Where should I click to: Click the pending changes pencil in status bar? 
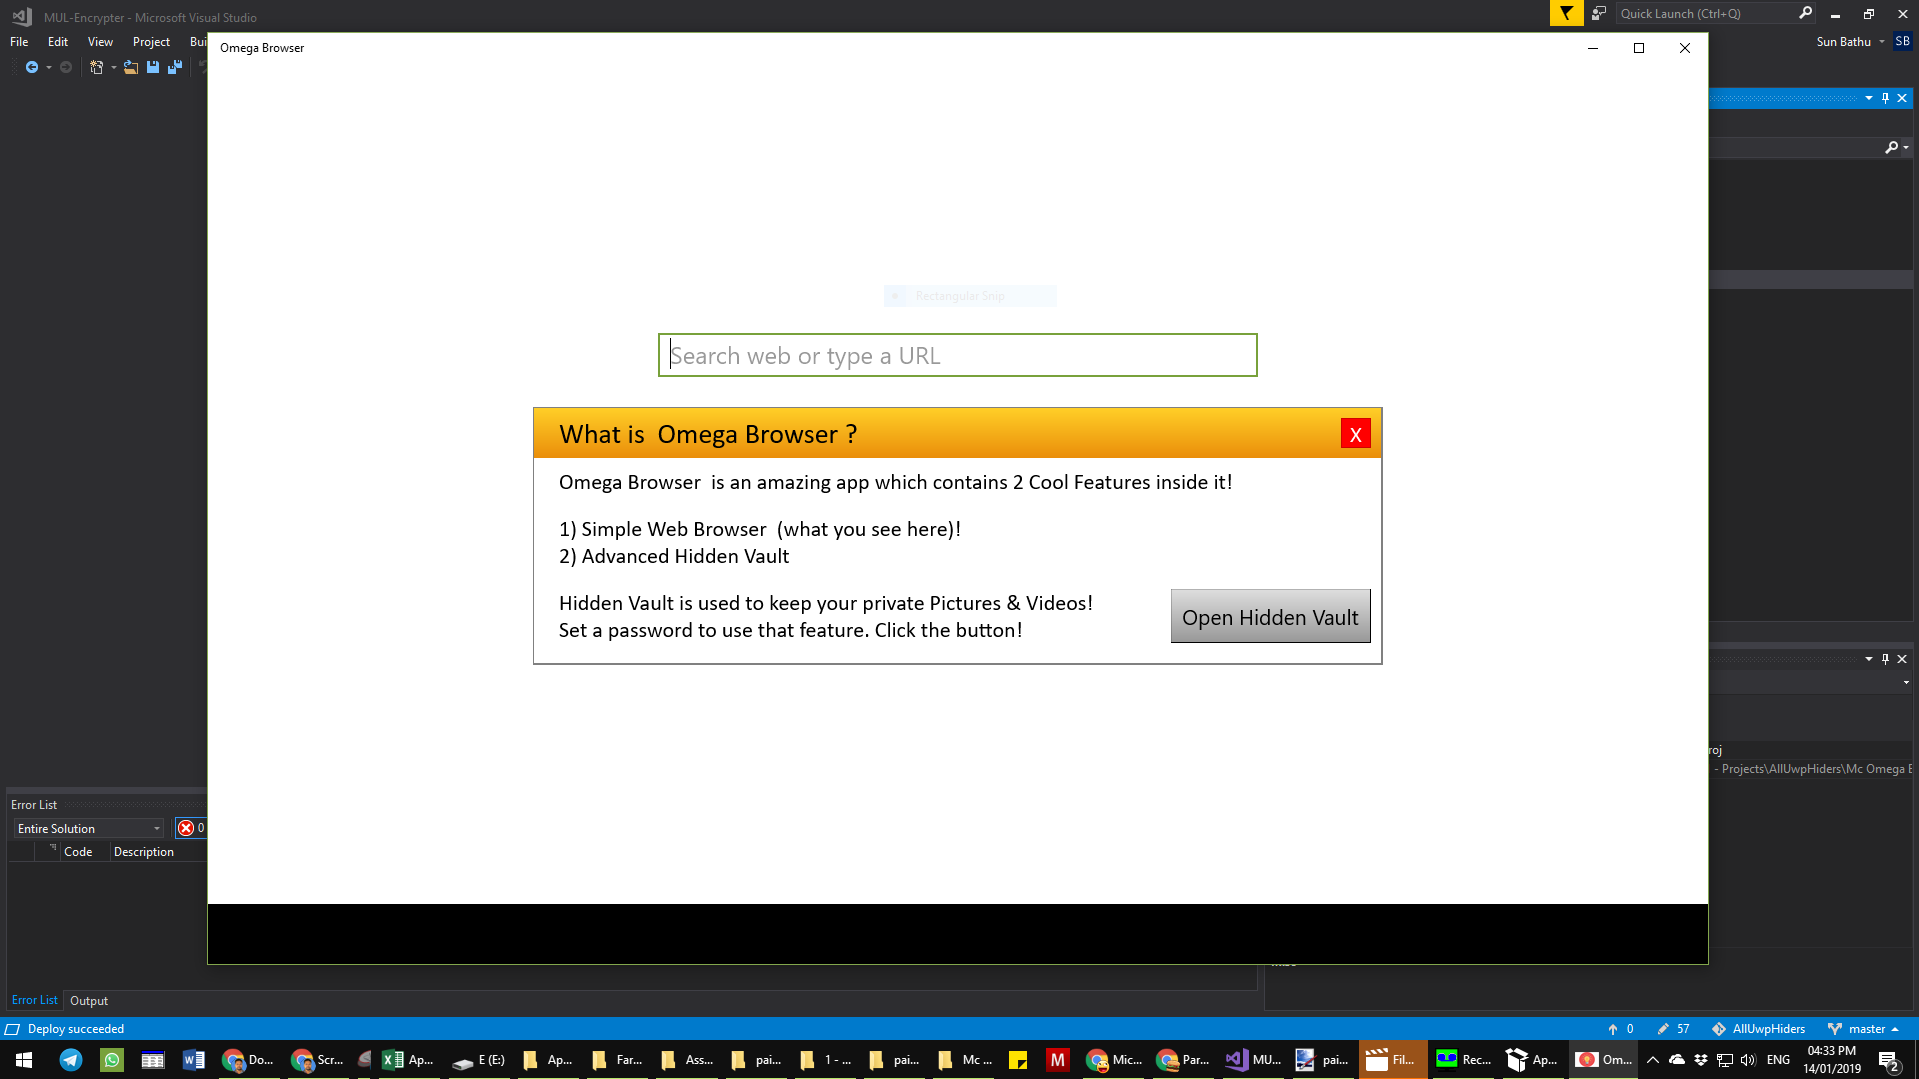coord(1663,1029)
